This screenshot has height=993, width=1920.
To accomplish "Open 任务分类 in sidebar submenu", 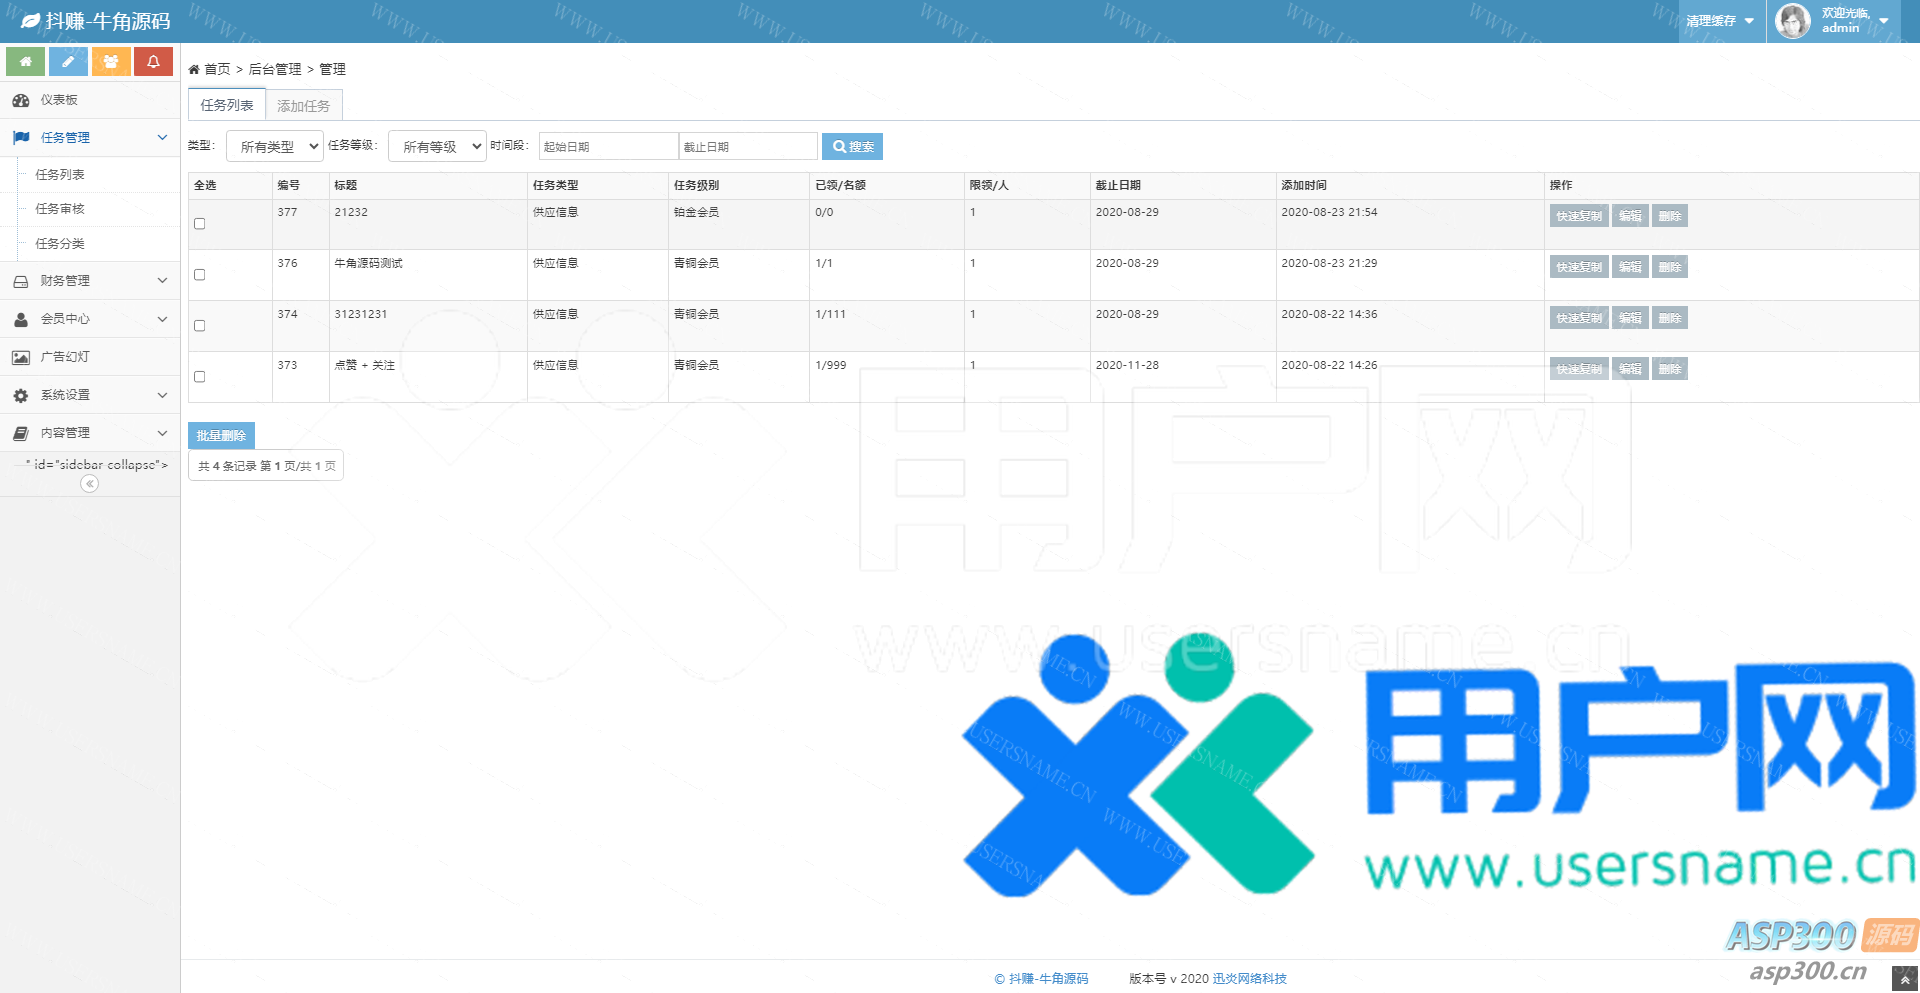I will tap(60, 244).
